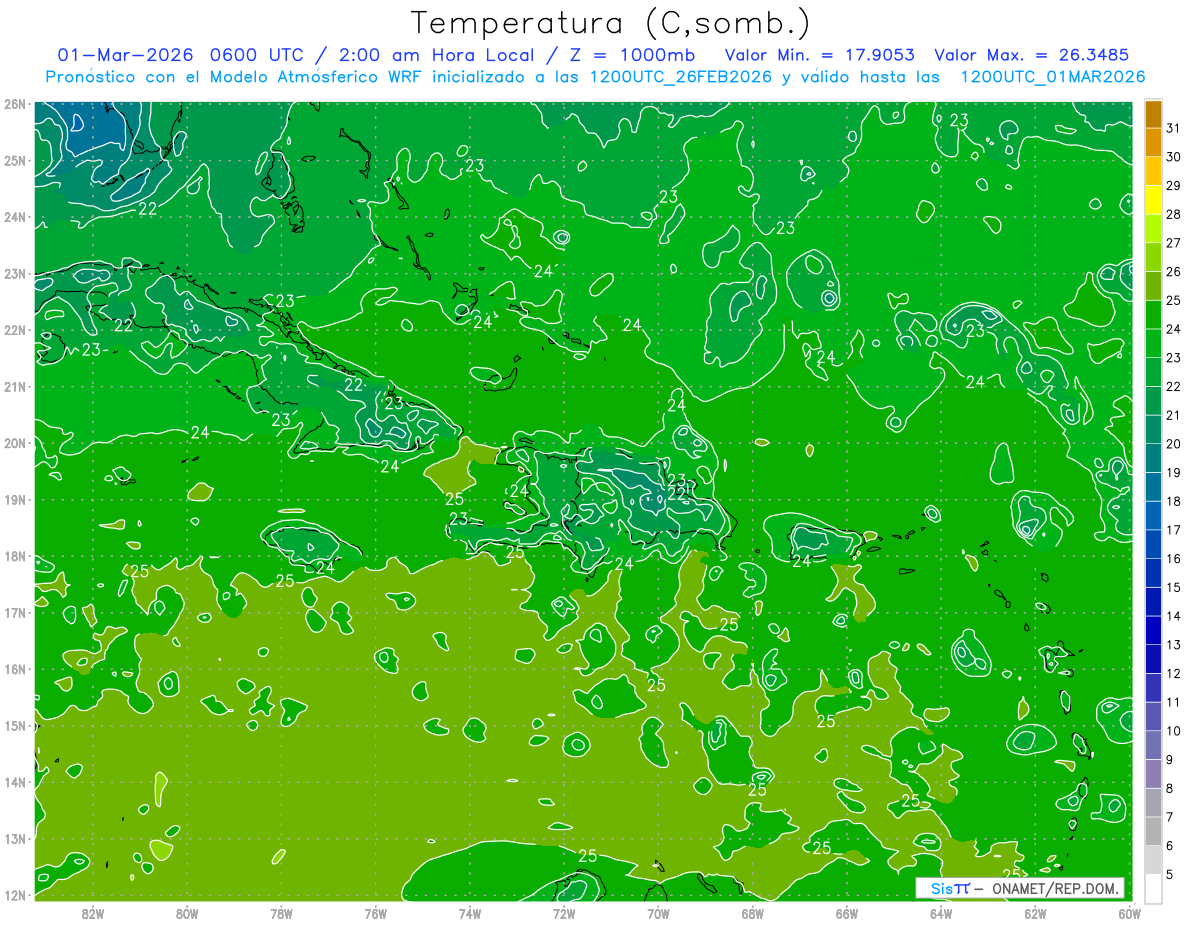This screenshot has height=927, width=1200.
Task: Click the color scale value "28"
Action: pos(1174,214)
